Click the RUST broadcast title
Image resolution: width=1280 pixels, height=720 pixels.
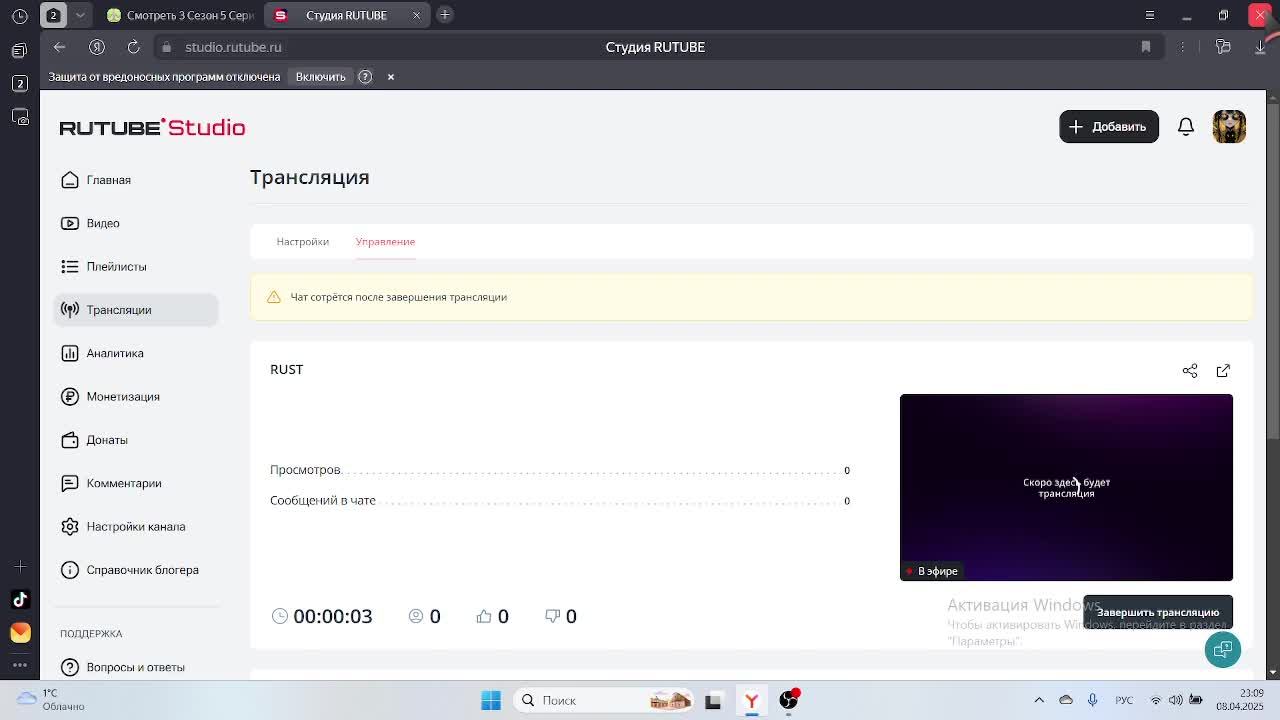click(x=286, y=370)
